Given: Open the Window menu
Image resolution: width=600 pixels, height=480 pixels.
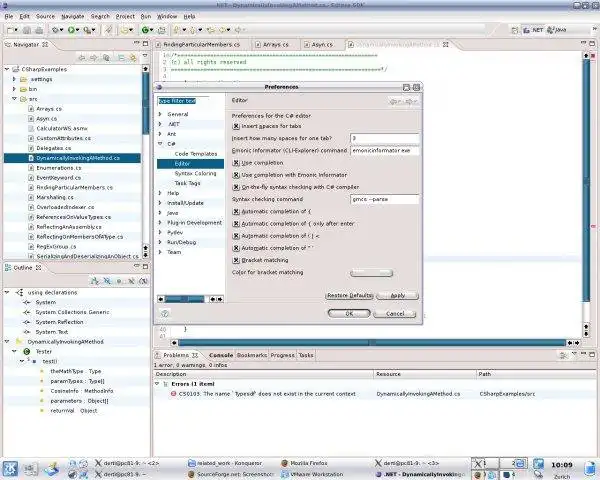Looking at the screenshot, I should [167, 16].
